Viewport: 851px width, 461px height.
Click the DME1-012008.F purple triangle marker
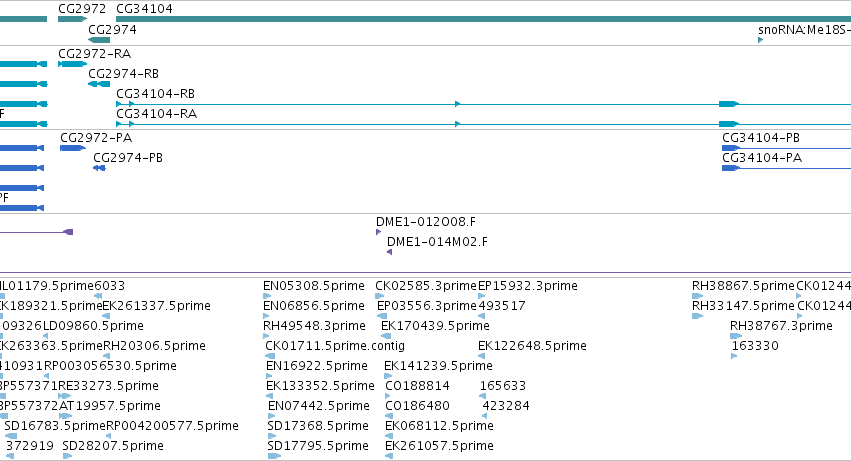(x=378, y=232)
